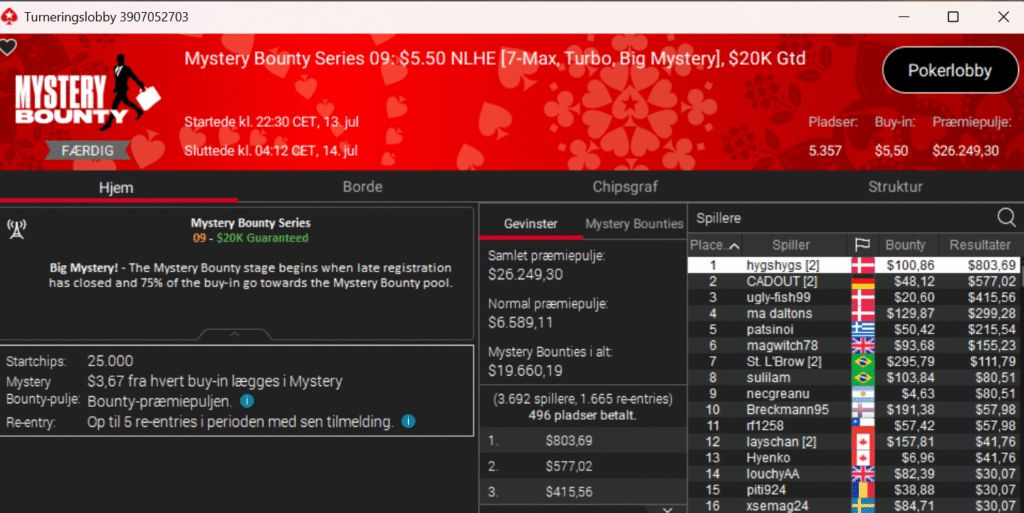
Task: Show Mystery Bounty pool info icon
Action: click(247, 401)
